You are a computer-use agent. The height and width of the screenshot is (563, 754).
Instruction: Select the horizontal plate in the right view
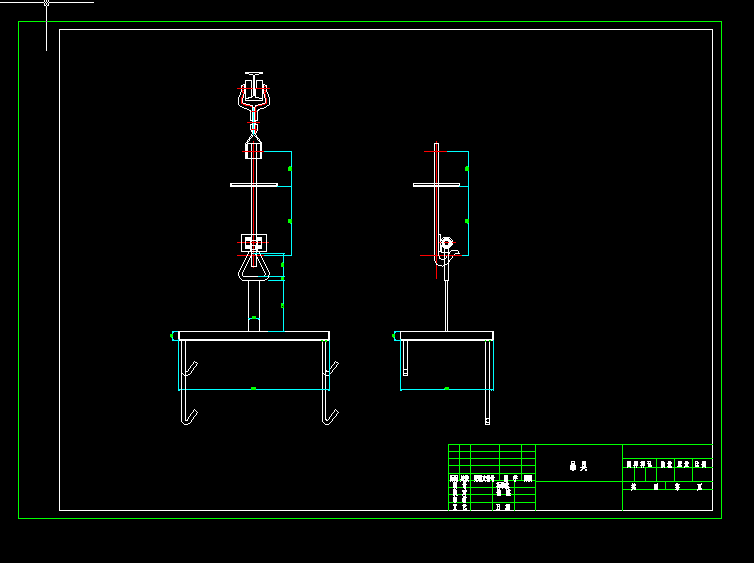tap(437, 185)
